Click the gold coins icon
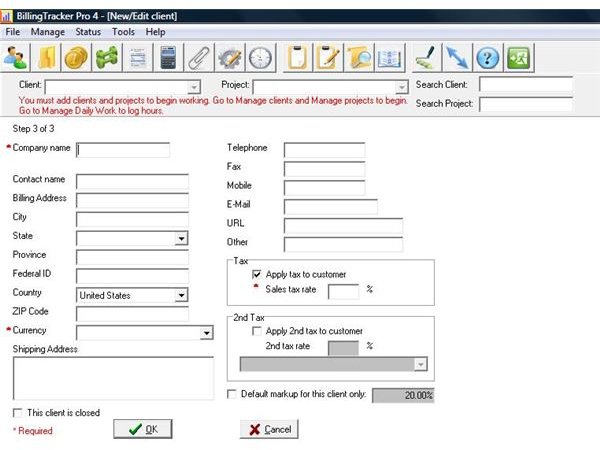This screenshot has height=450, width=600. point(76,58)
